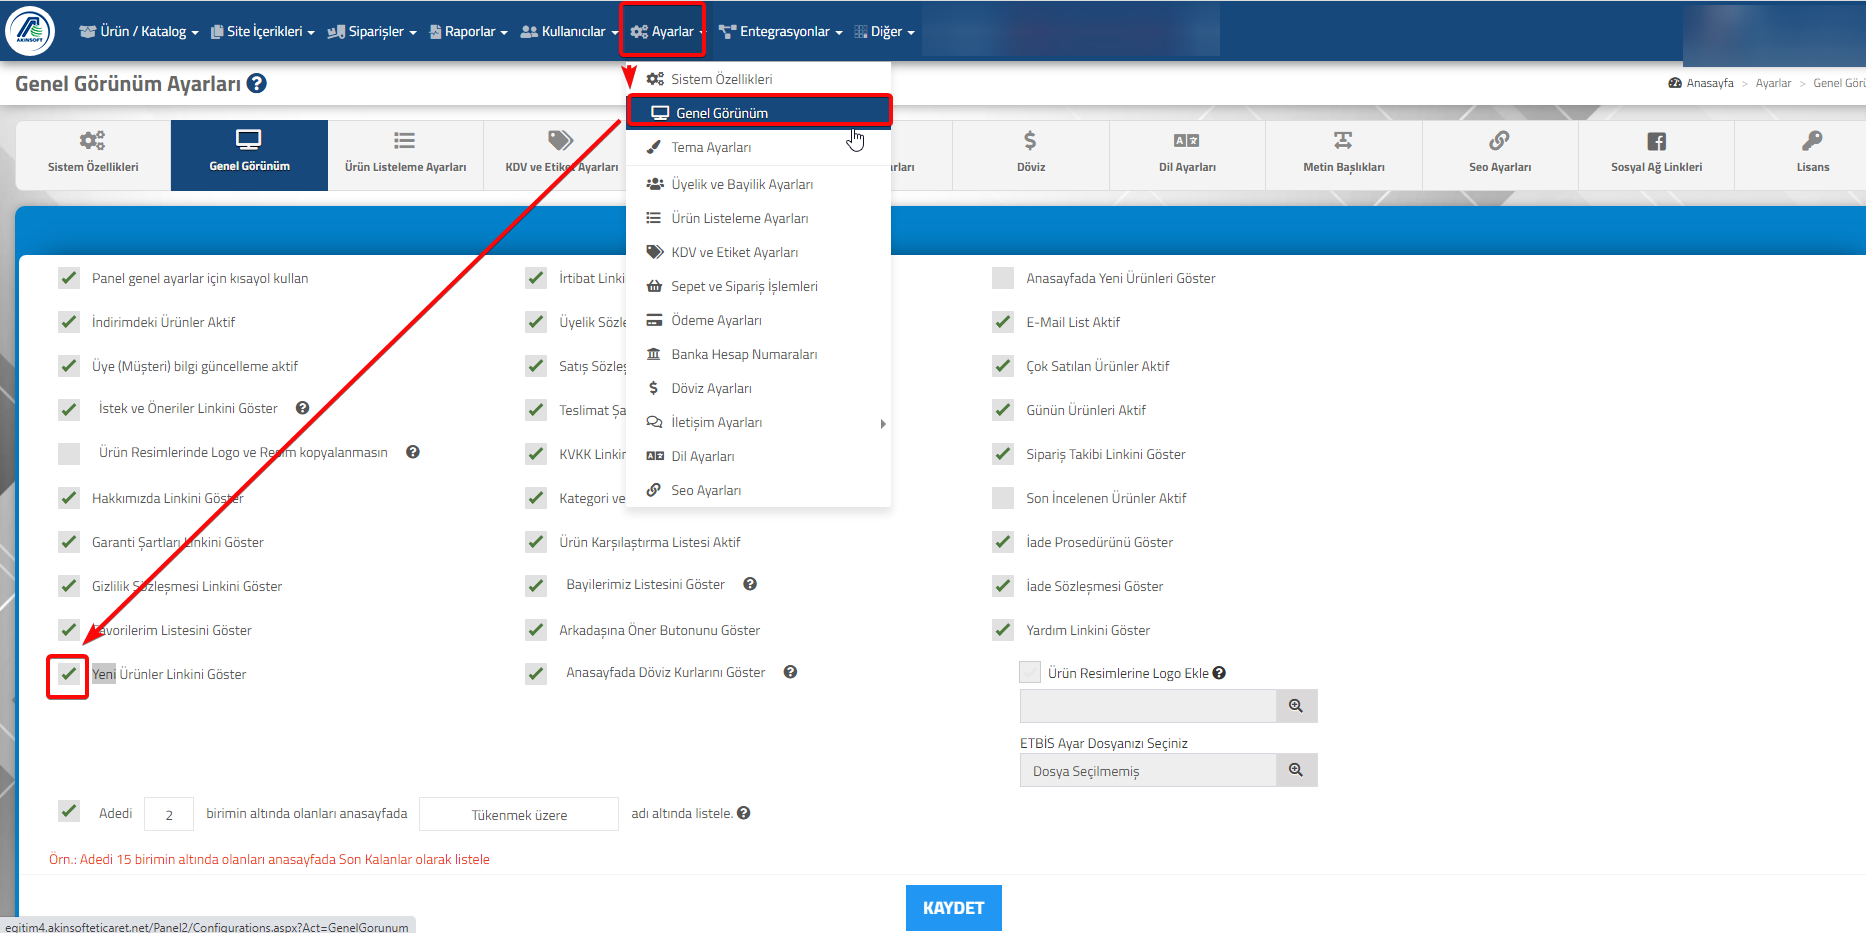
Task: Open Metin Başlıkları tab
Action: pos(1343,155)
